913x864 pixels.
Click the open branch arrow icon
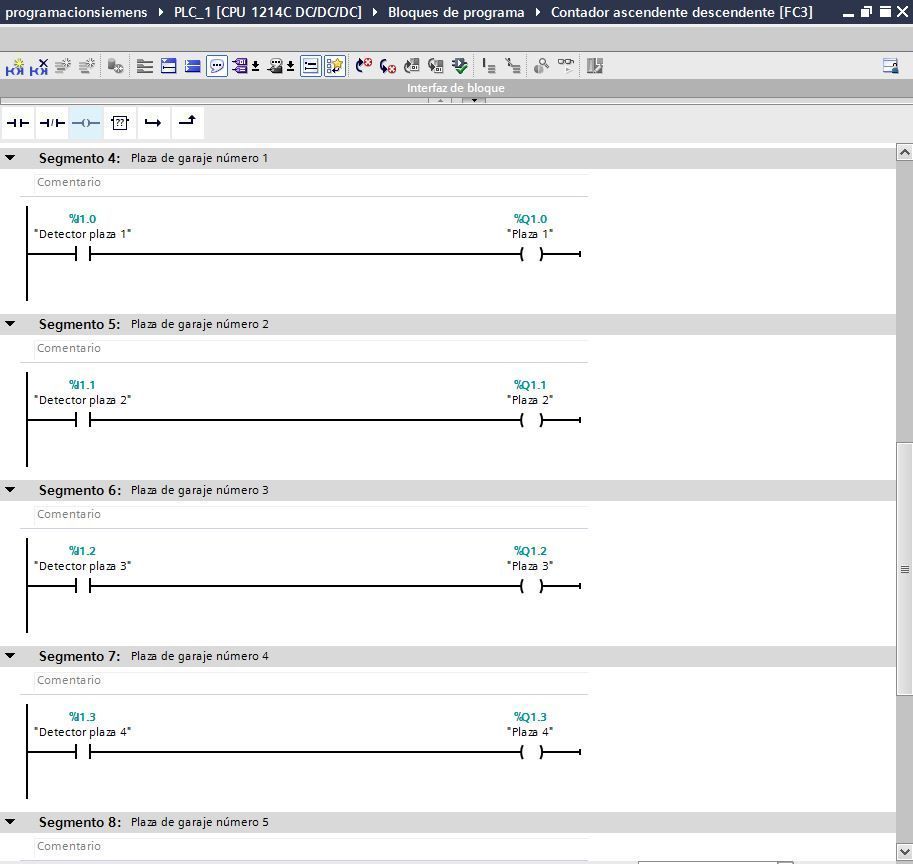[153, 123]
